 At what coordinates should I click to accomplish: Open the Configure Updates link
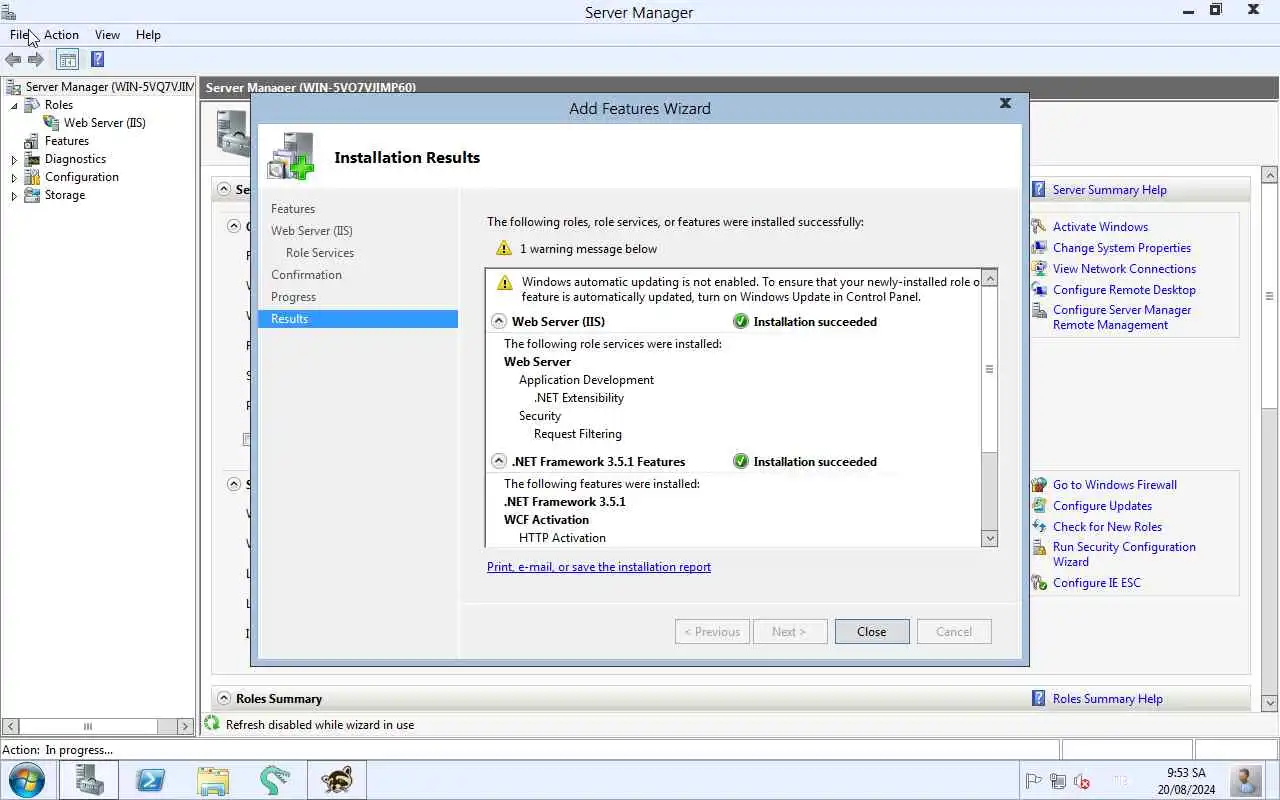(x=1102, y=506)
